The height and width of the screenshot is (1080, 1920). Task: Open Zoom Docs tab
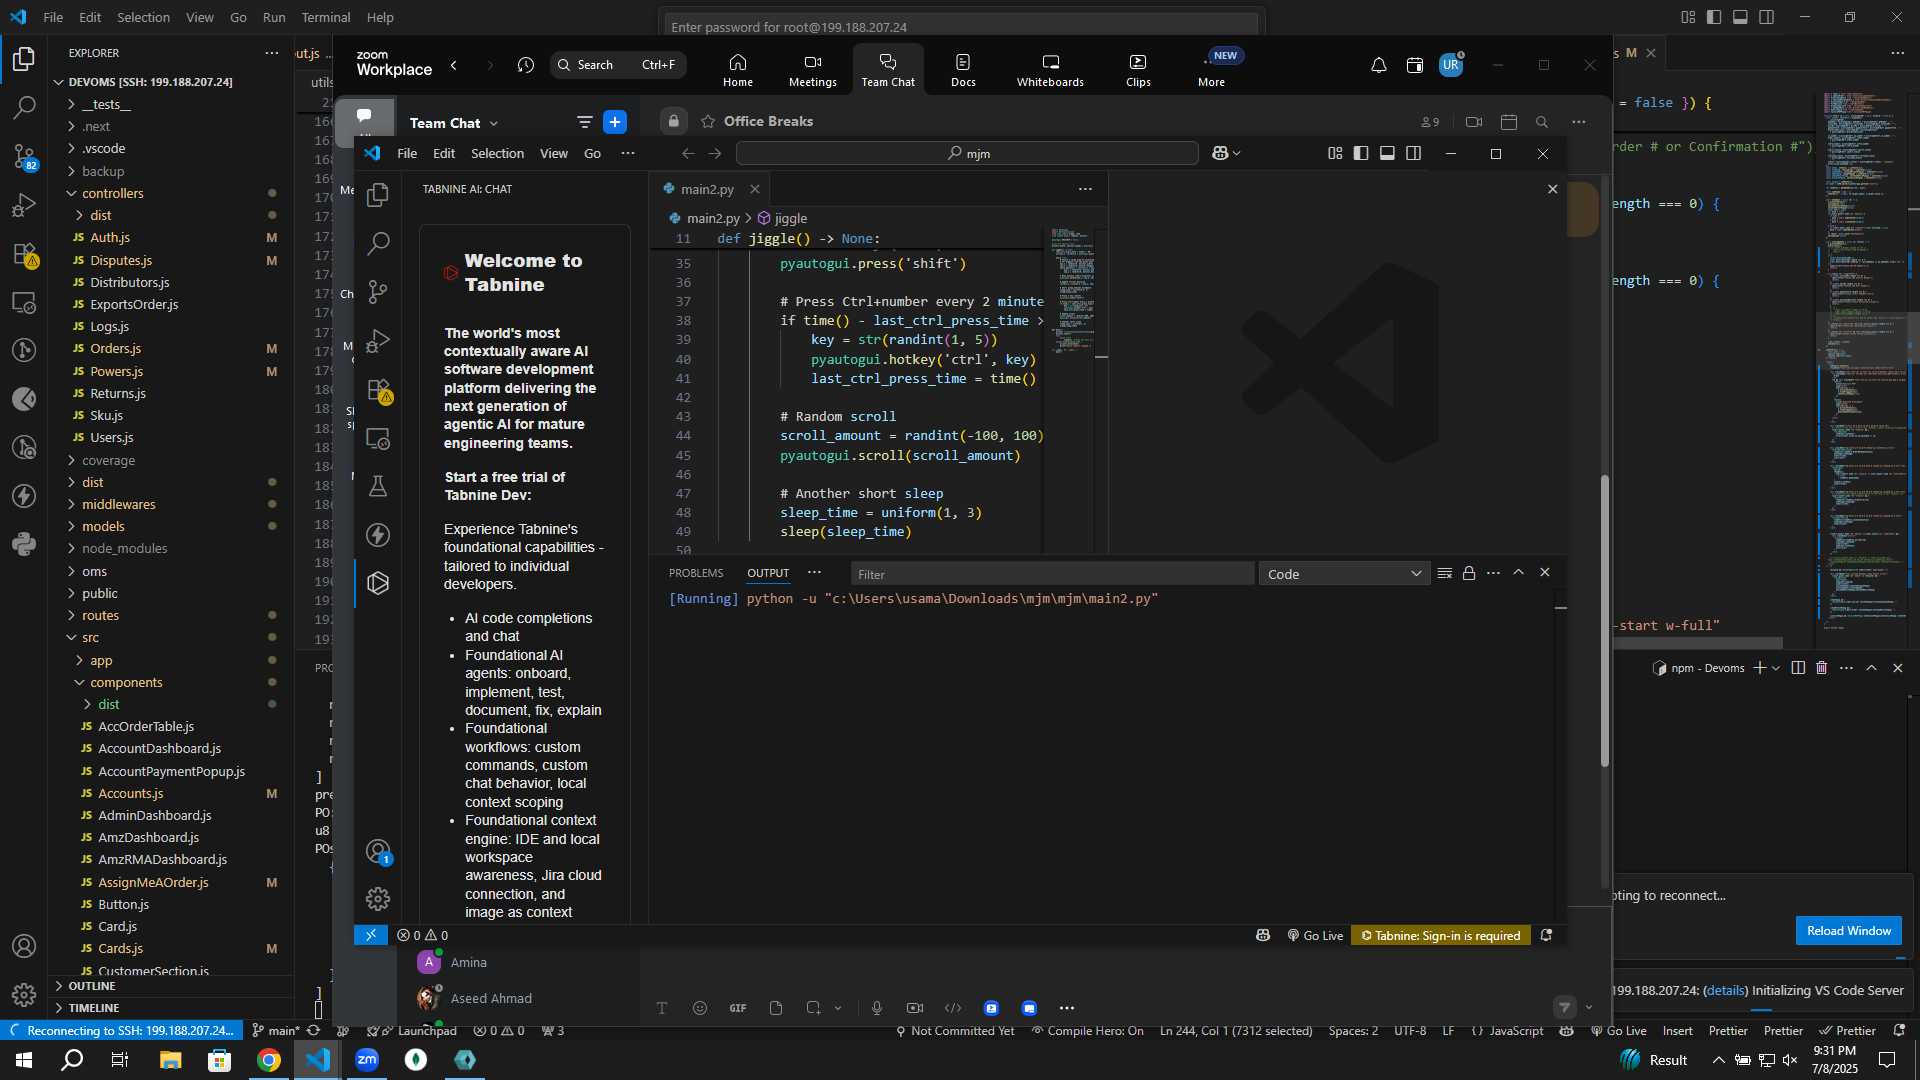963,70
